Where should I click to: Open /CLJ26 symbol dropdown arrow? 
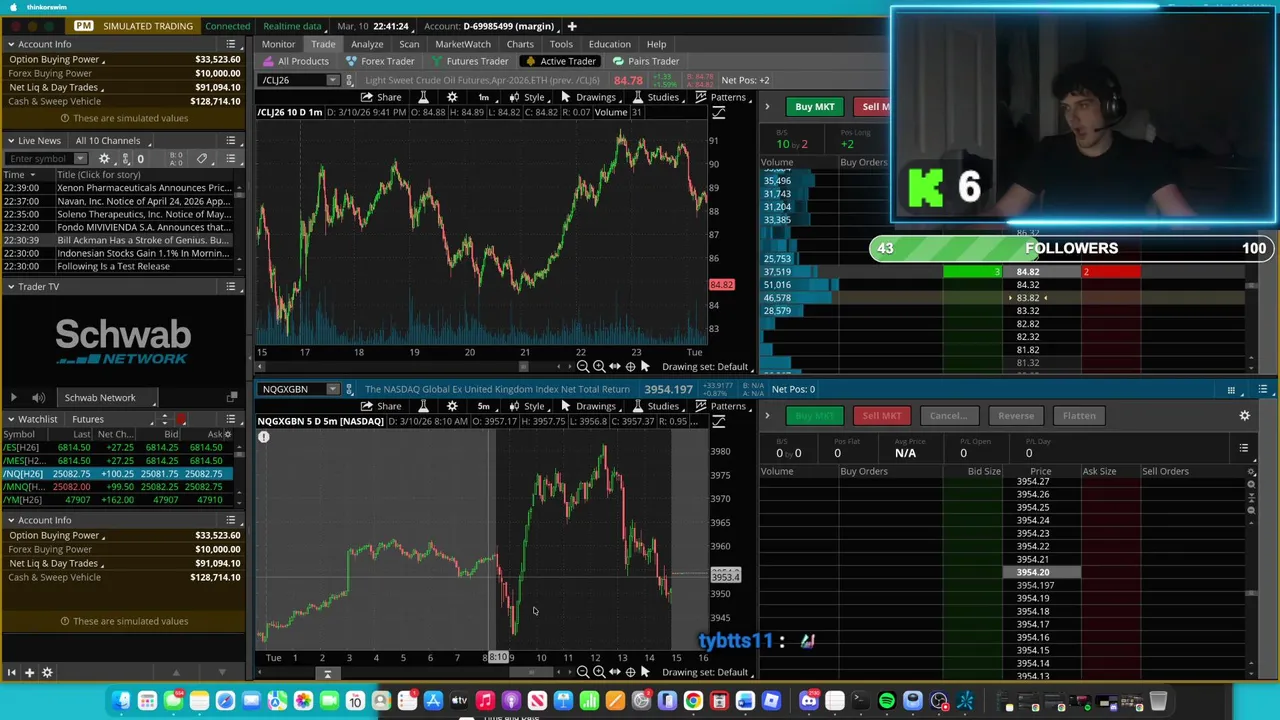pyautogui.click(x=334, y=80)
